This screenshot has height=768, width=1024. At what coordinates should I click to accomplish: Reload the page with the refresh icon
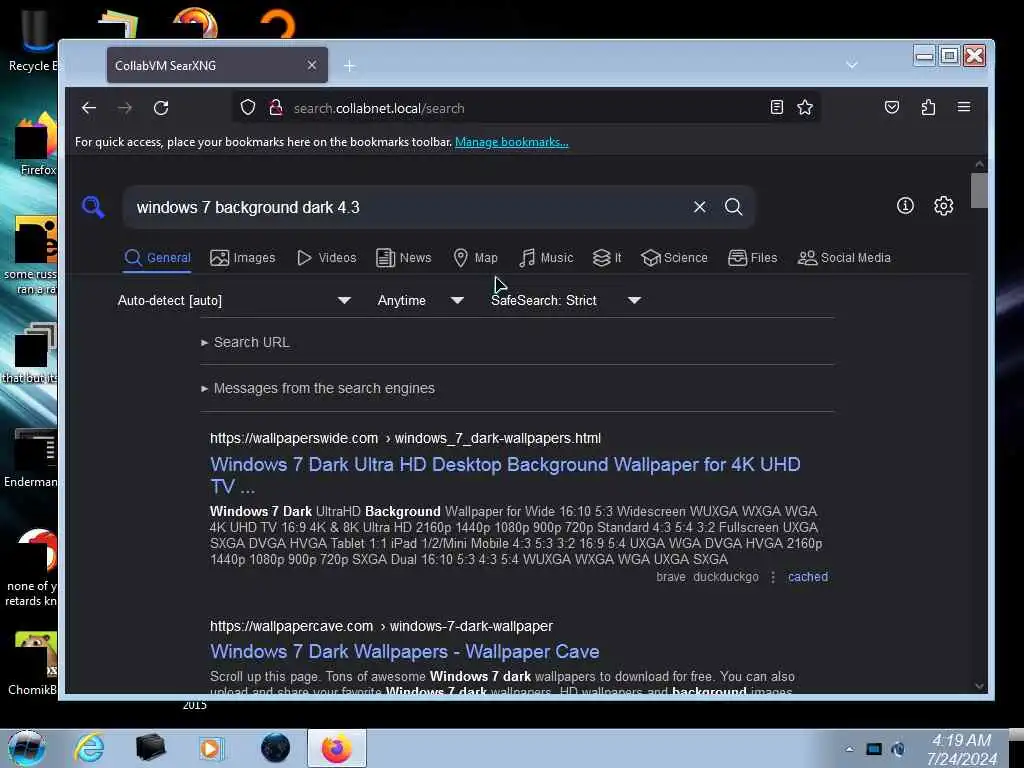coord(161,108)
